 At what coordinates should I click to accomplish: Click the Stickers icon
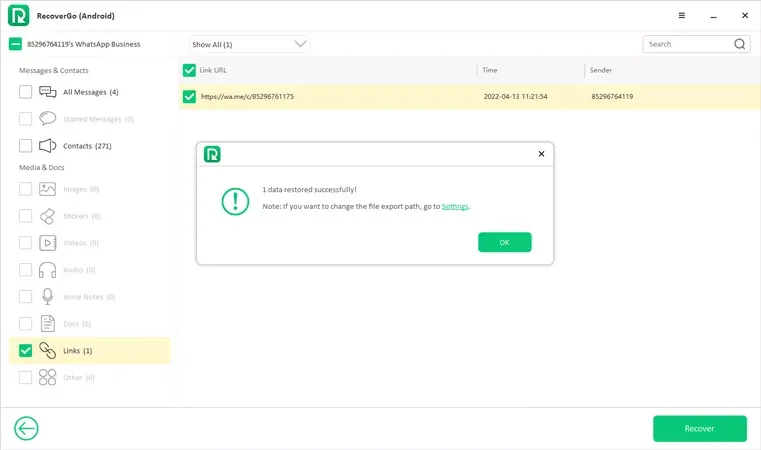tap(48, 216)
